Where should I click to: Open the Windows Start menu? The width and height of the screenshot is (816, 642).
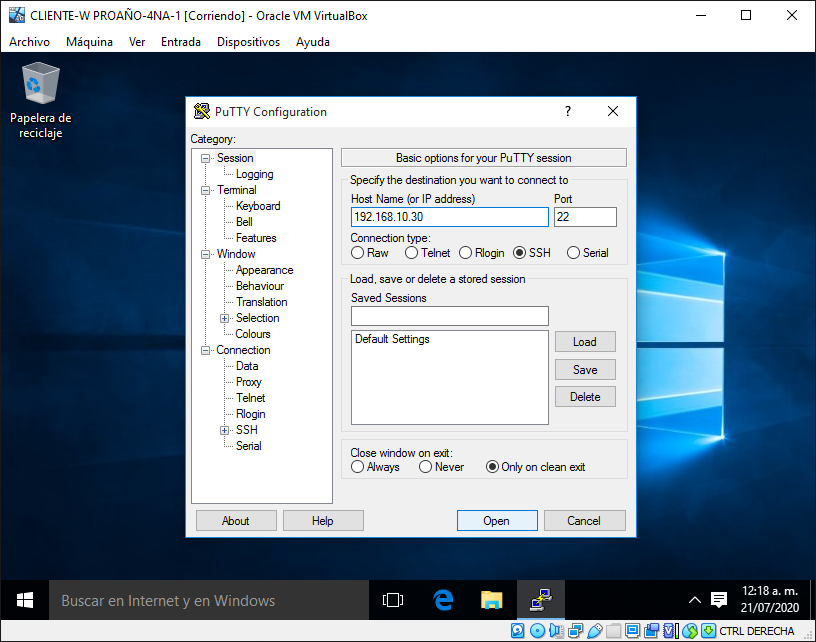tap(24, 600)
